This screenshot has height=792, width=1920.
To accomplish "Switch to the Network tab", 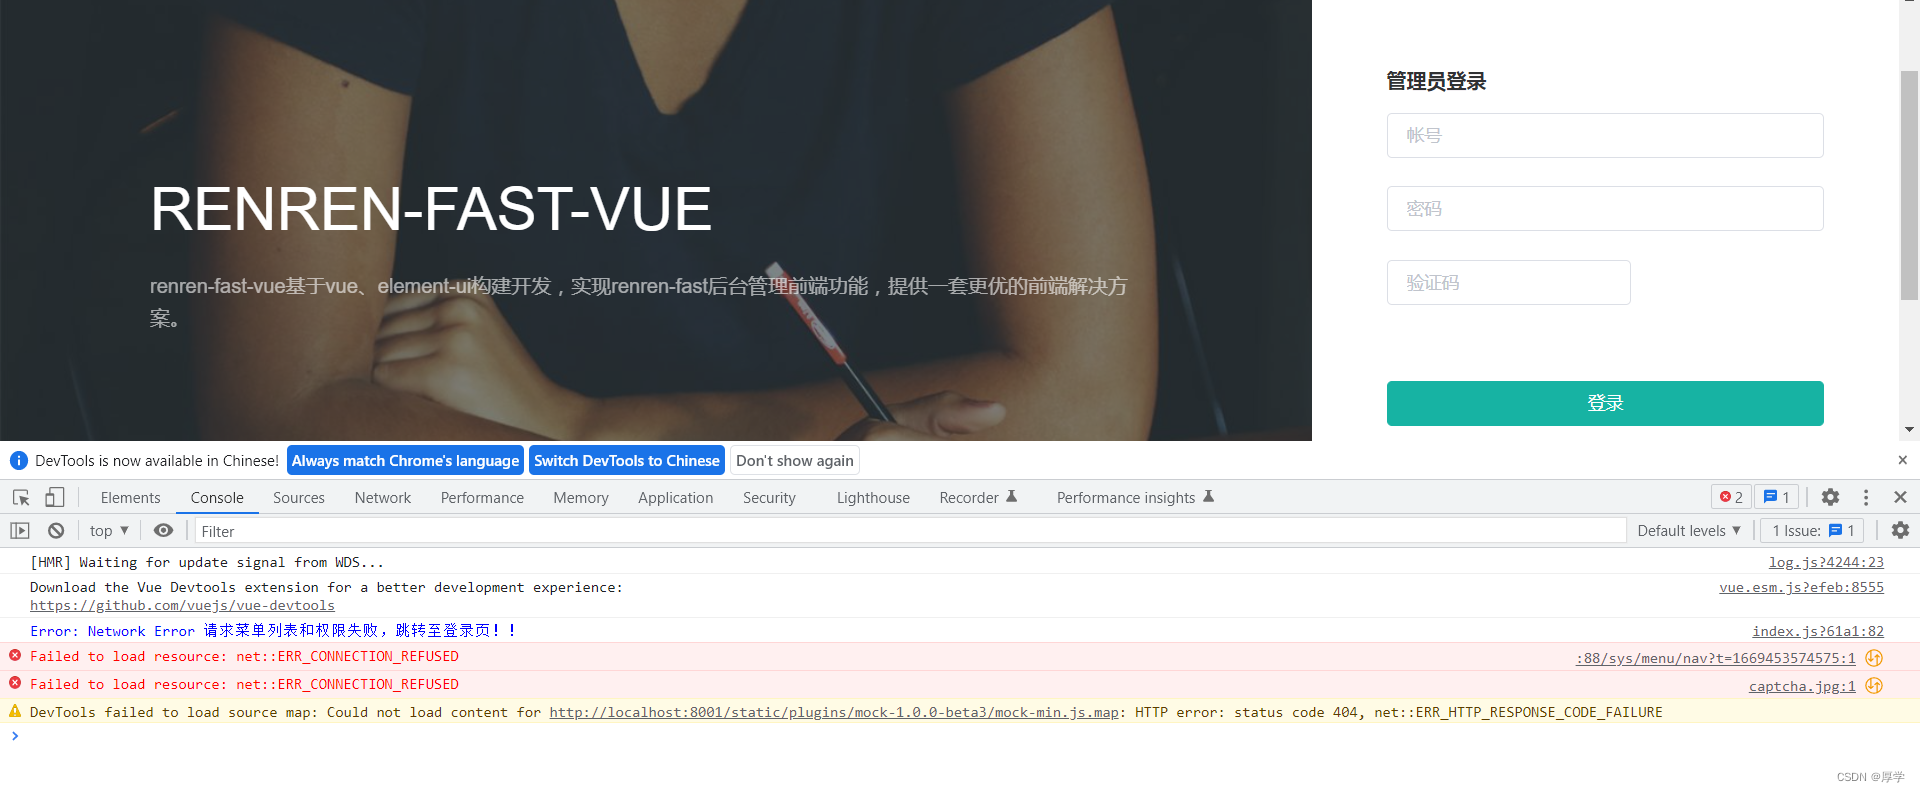I will (x=383, y=498).
